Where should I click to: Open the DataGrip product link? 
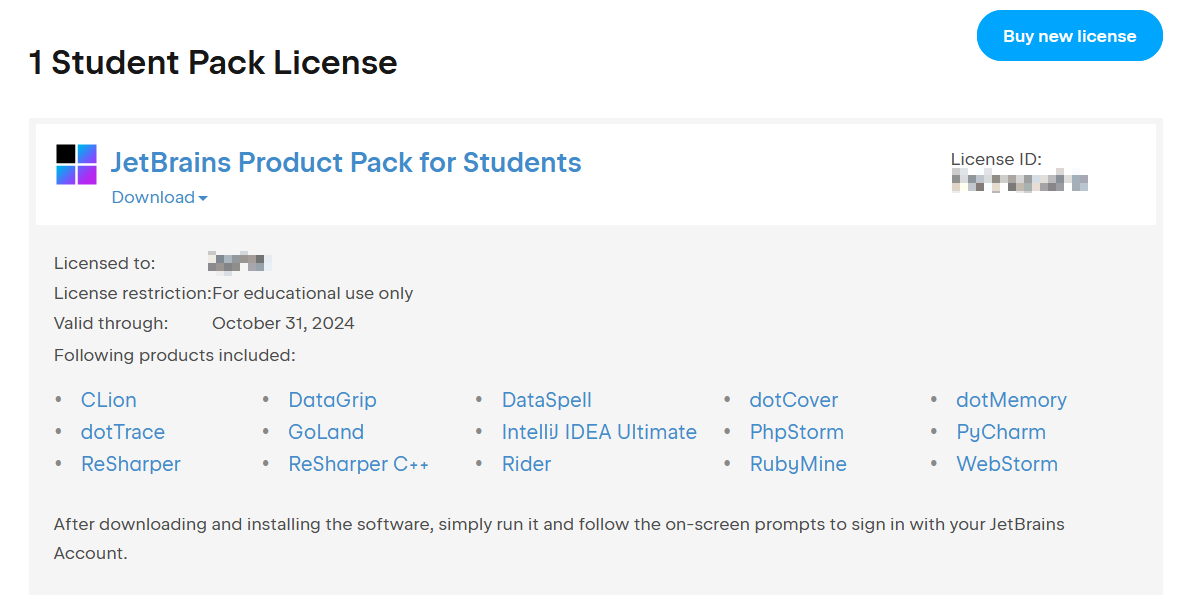pos(332,400)
